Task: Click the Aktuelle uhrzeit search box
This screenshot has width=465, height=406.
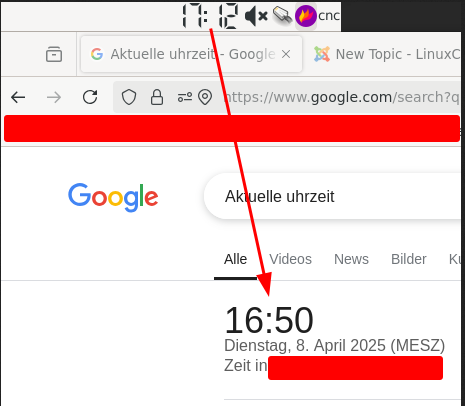Action: [333, 196]
